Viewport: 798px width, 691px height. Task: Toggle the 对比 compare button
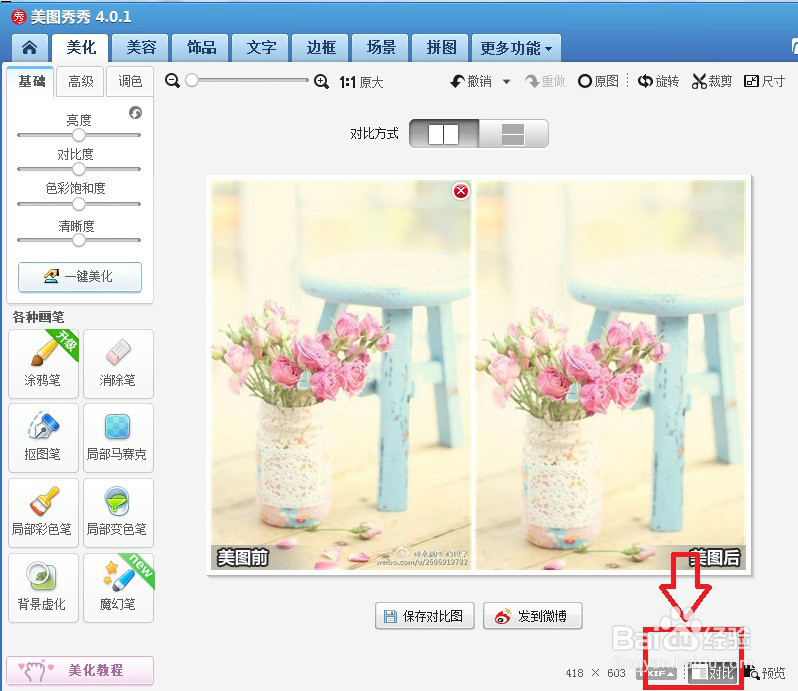(x=712, y=673)
